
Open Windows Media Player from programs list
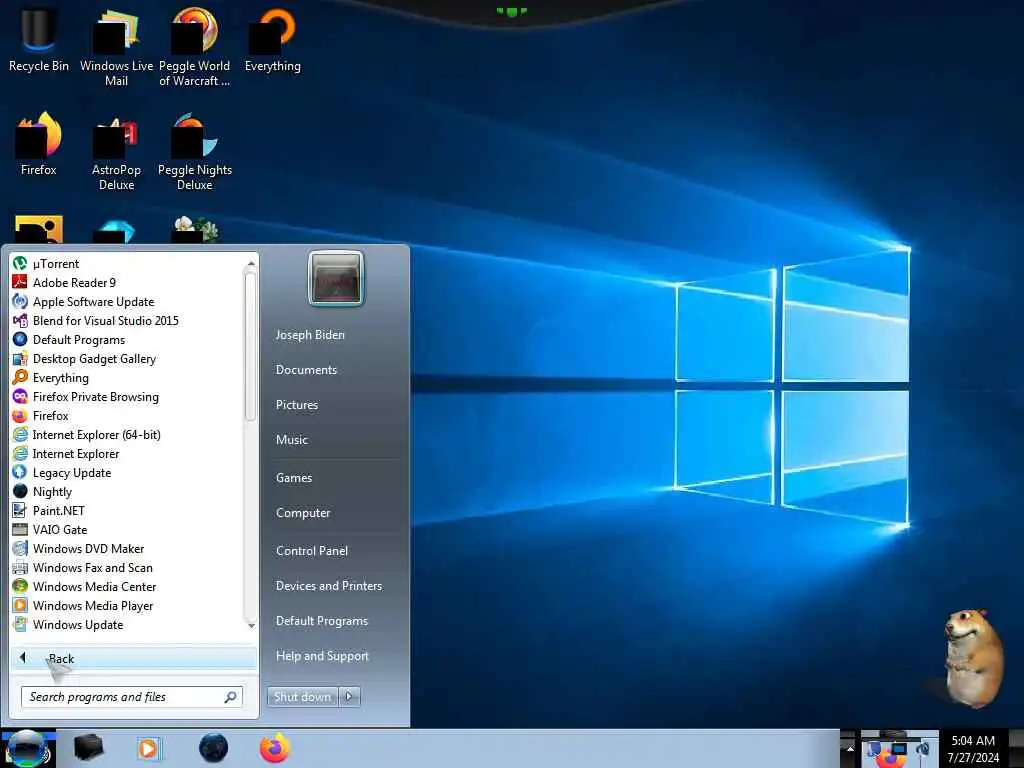93,605
